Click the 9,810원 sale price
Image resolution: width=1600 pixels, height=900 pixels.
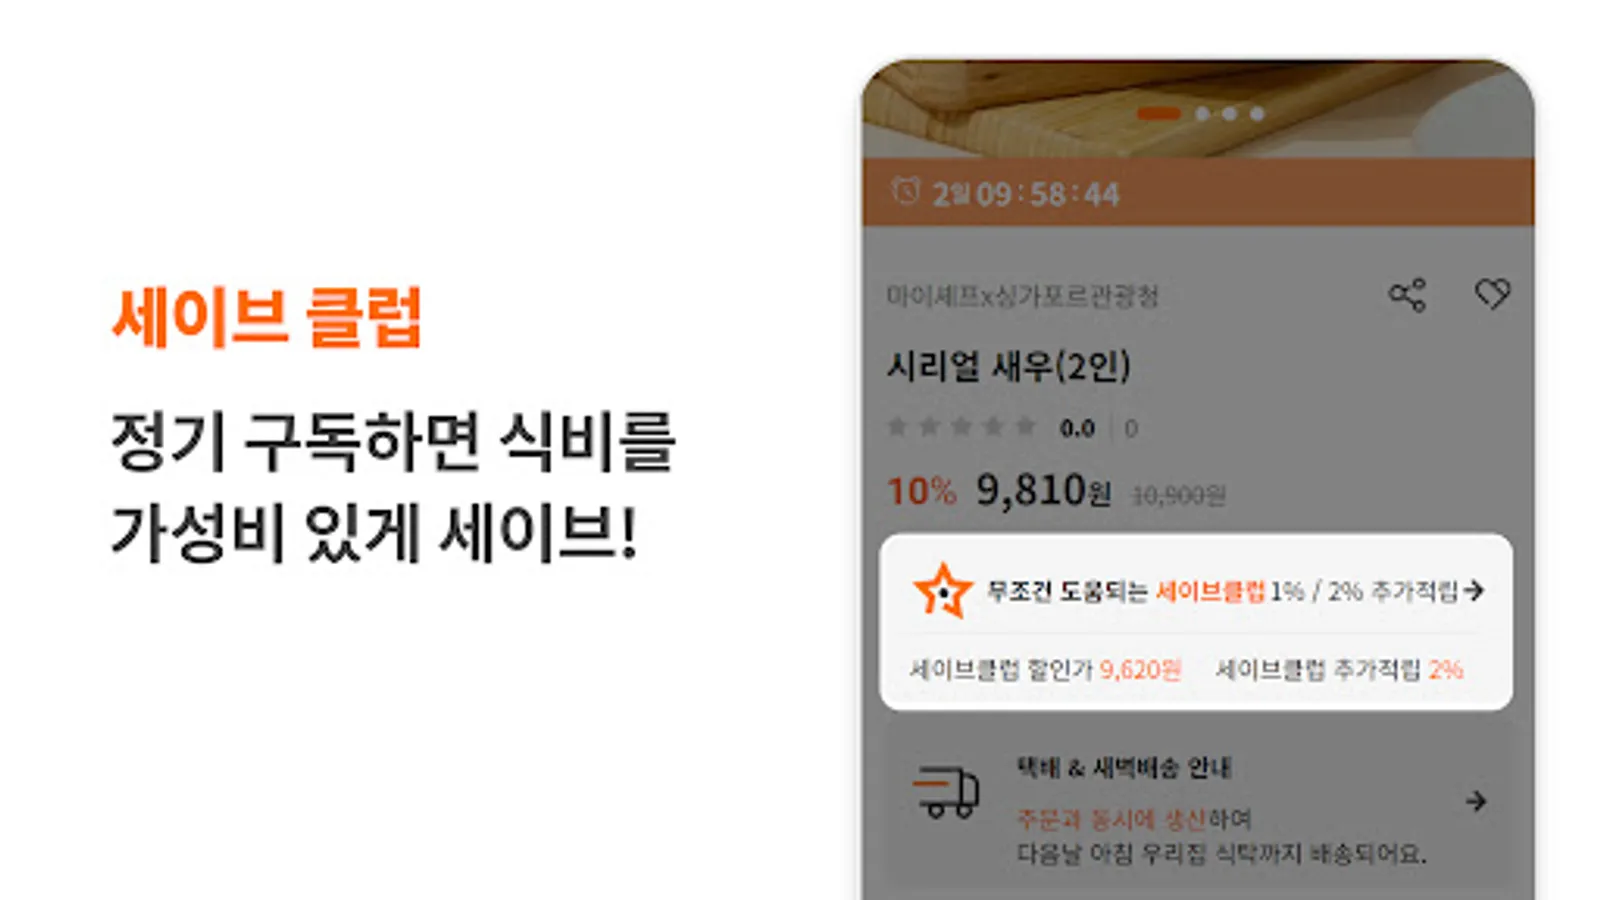click(x=1043, y=491)
